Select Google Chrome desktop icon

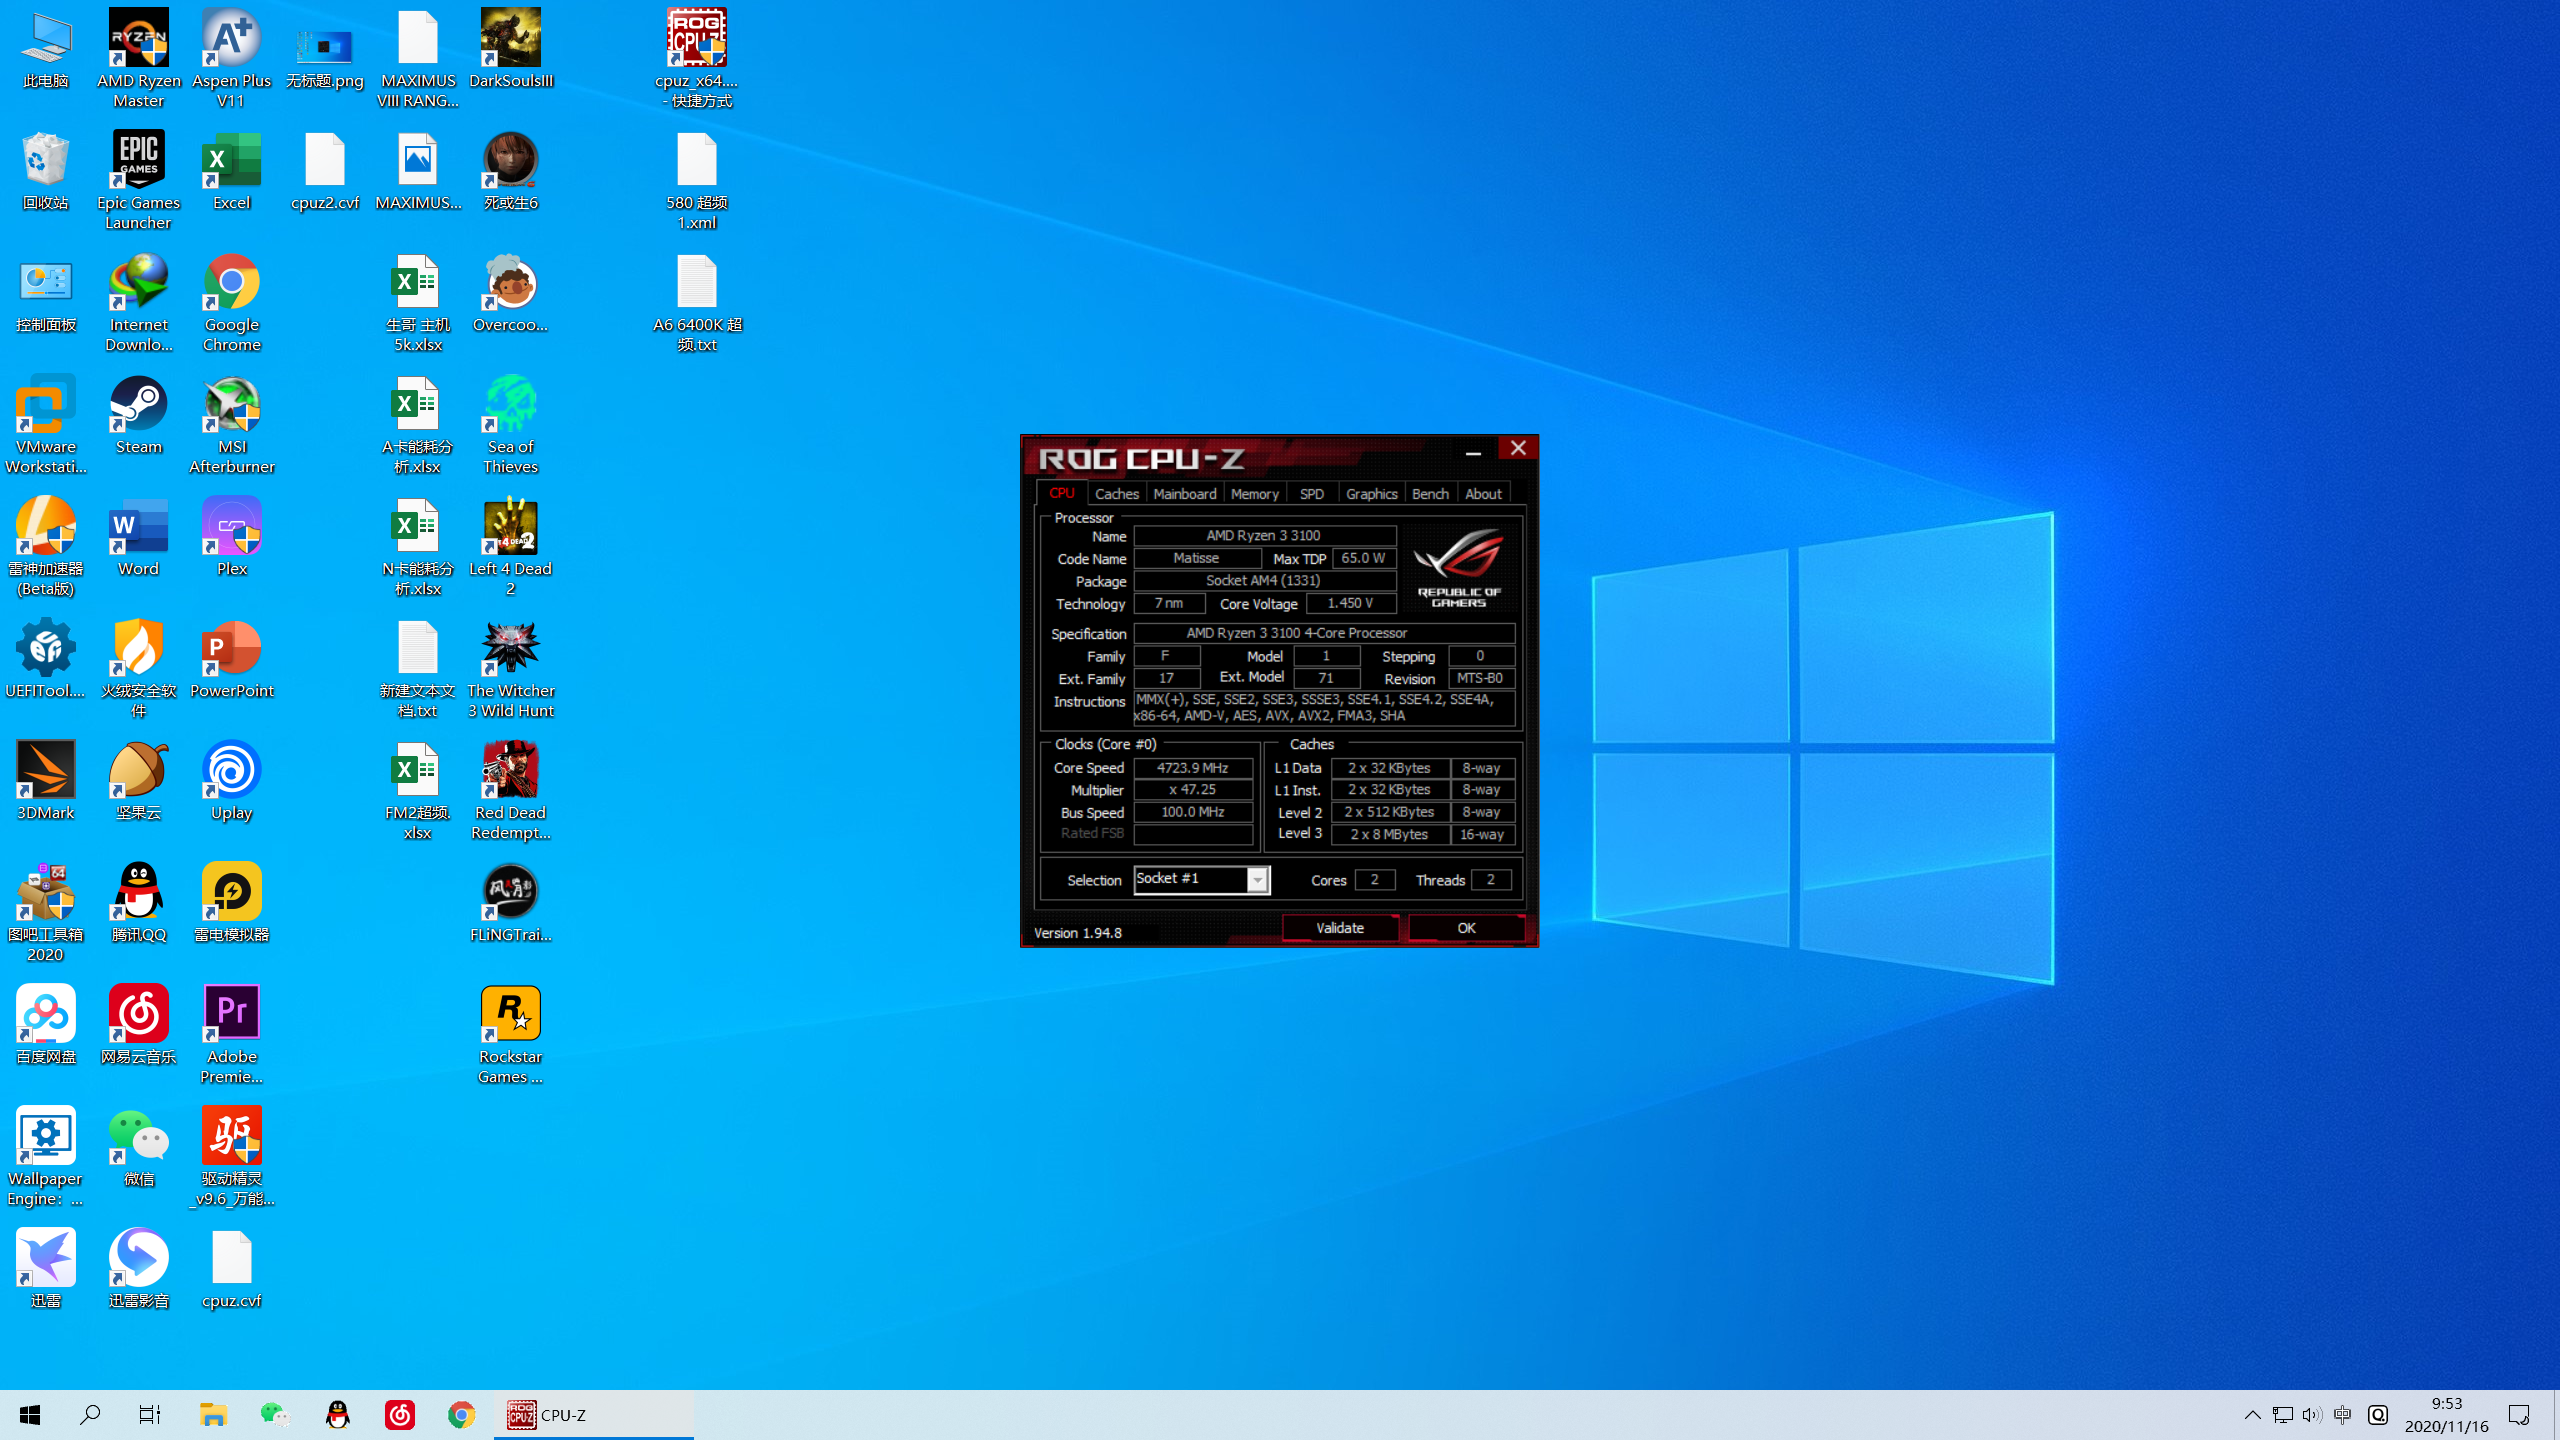click(231, 302)
